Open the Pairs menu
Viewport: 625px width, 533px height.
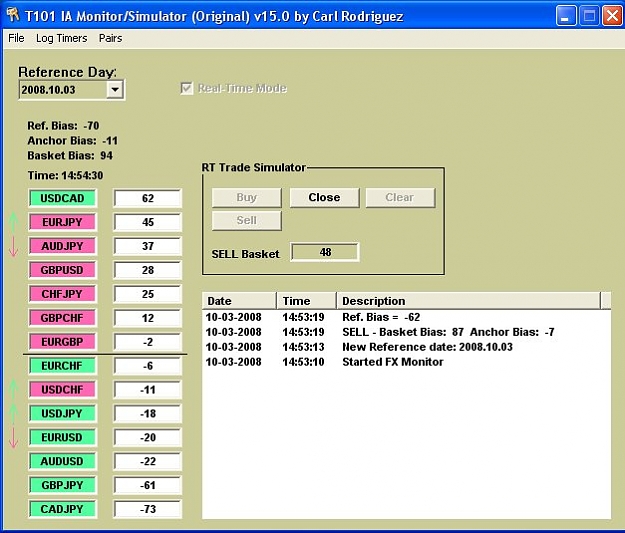(110, 38)
